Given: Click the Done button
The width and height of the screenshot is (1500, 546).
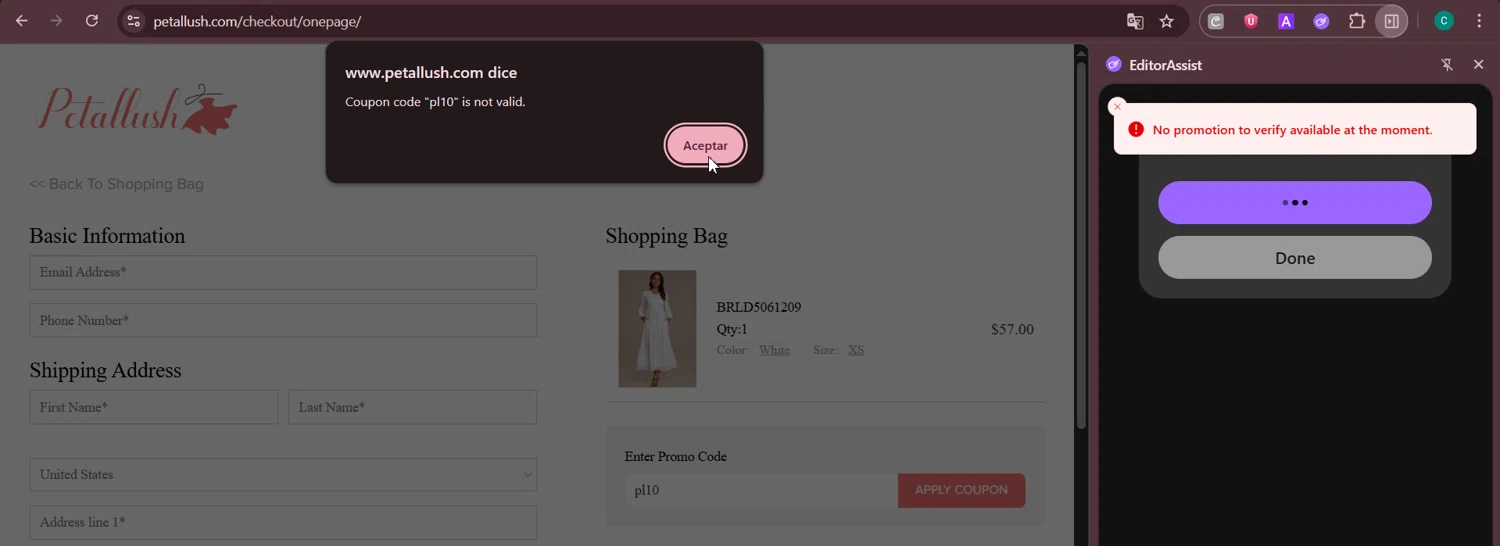Looking at the screenshot, I should pos(1295,258).
